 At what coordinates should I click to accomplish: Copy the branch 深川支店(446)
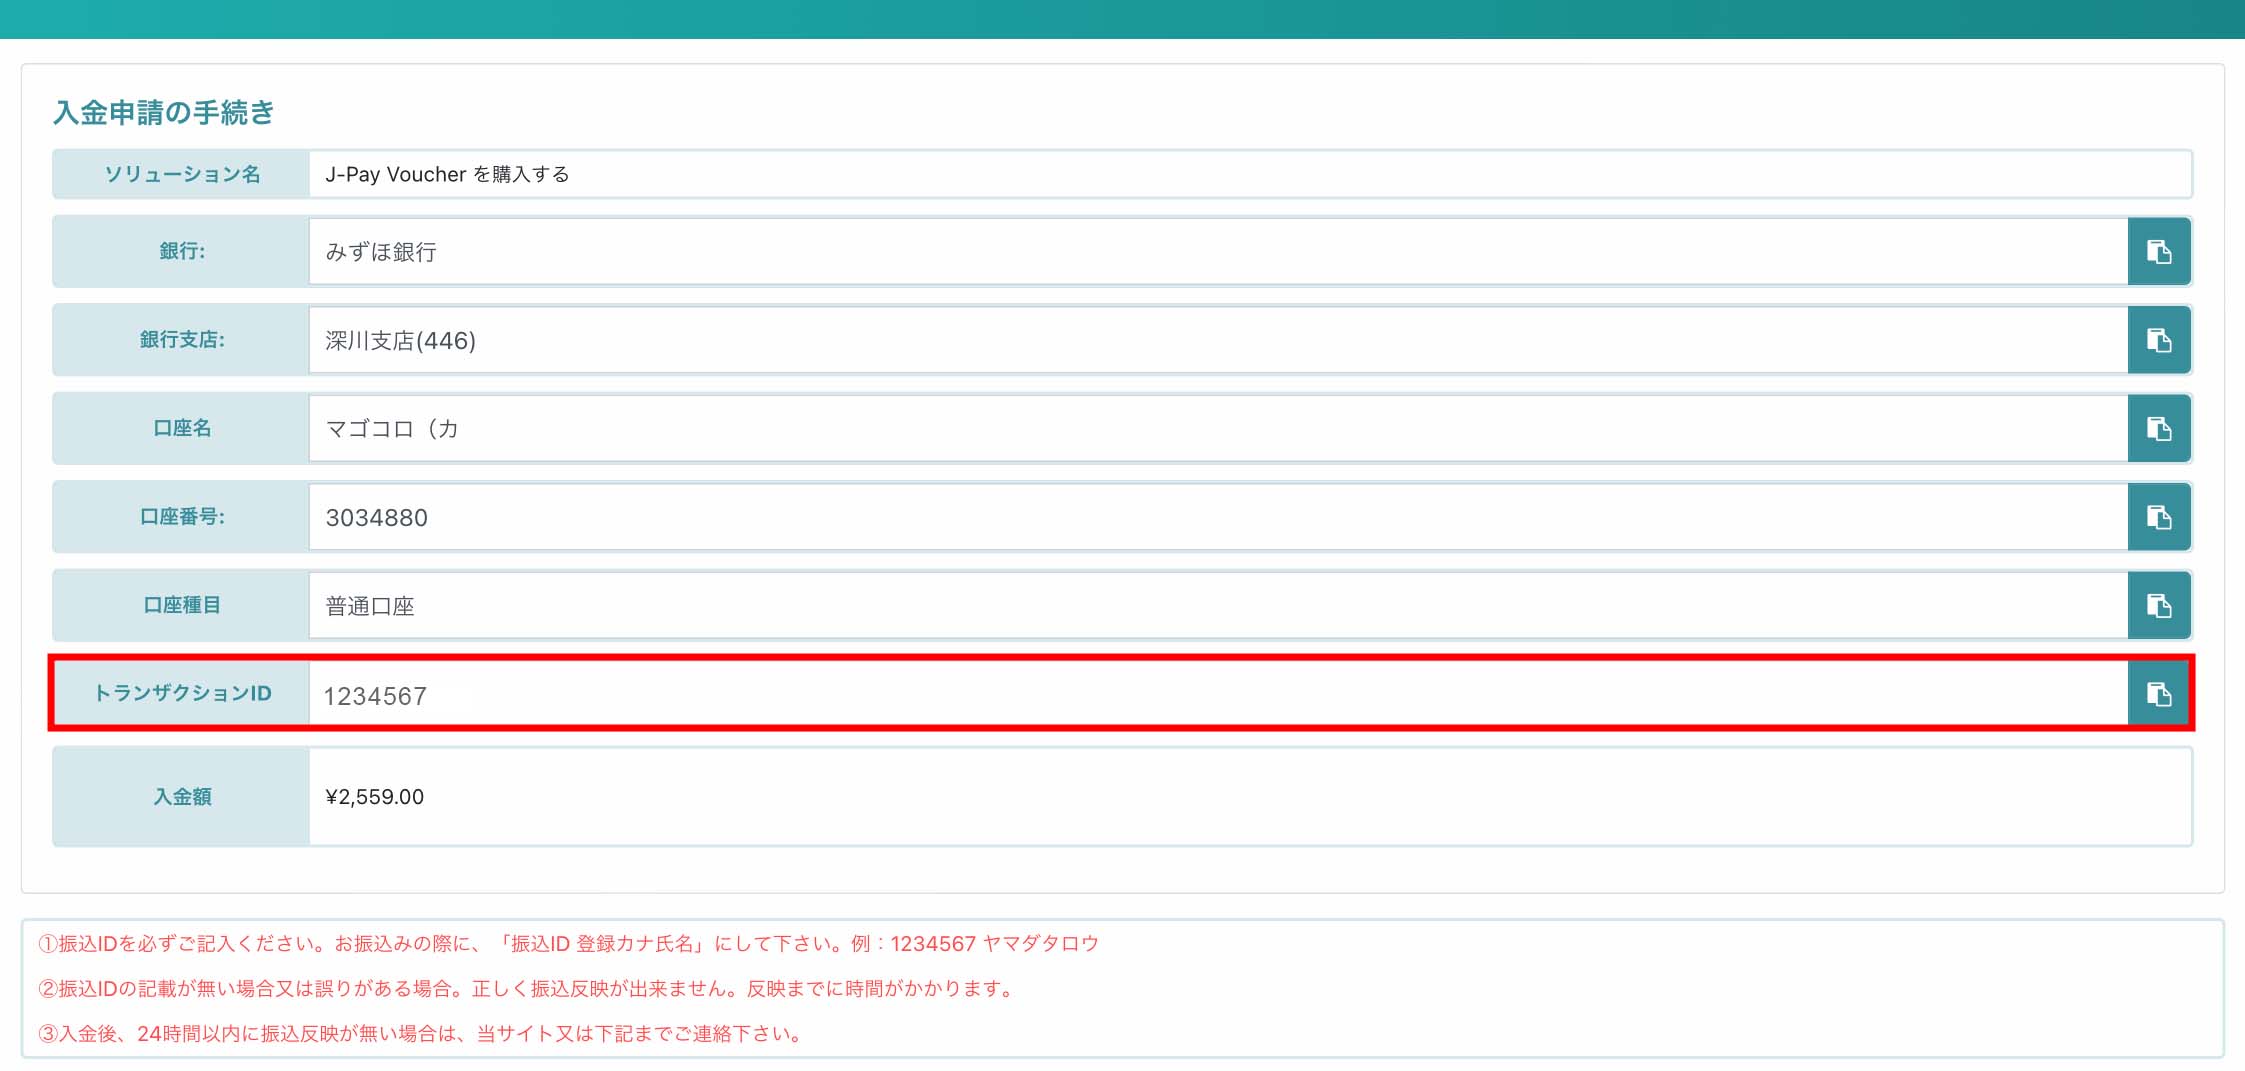coord(2159,341)
